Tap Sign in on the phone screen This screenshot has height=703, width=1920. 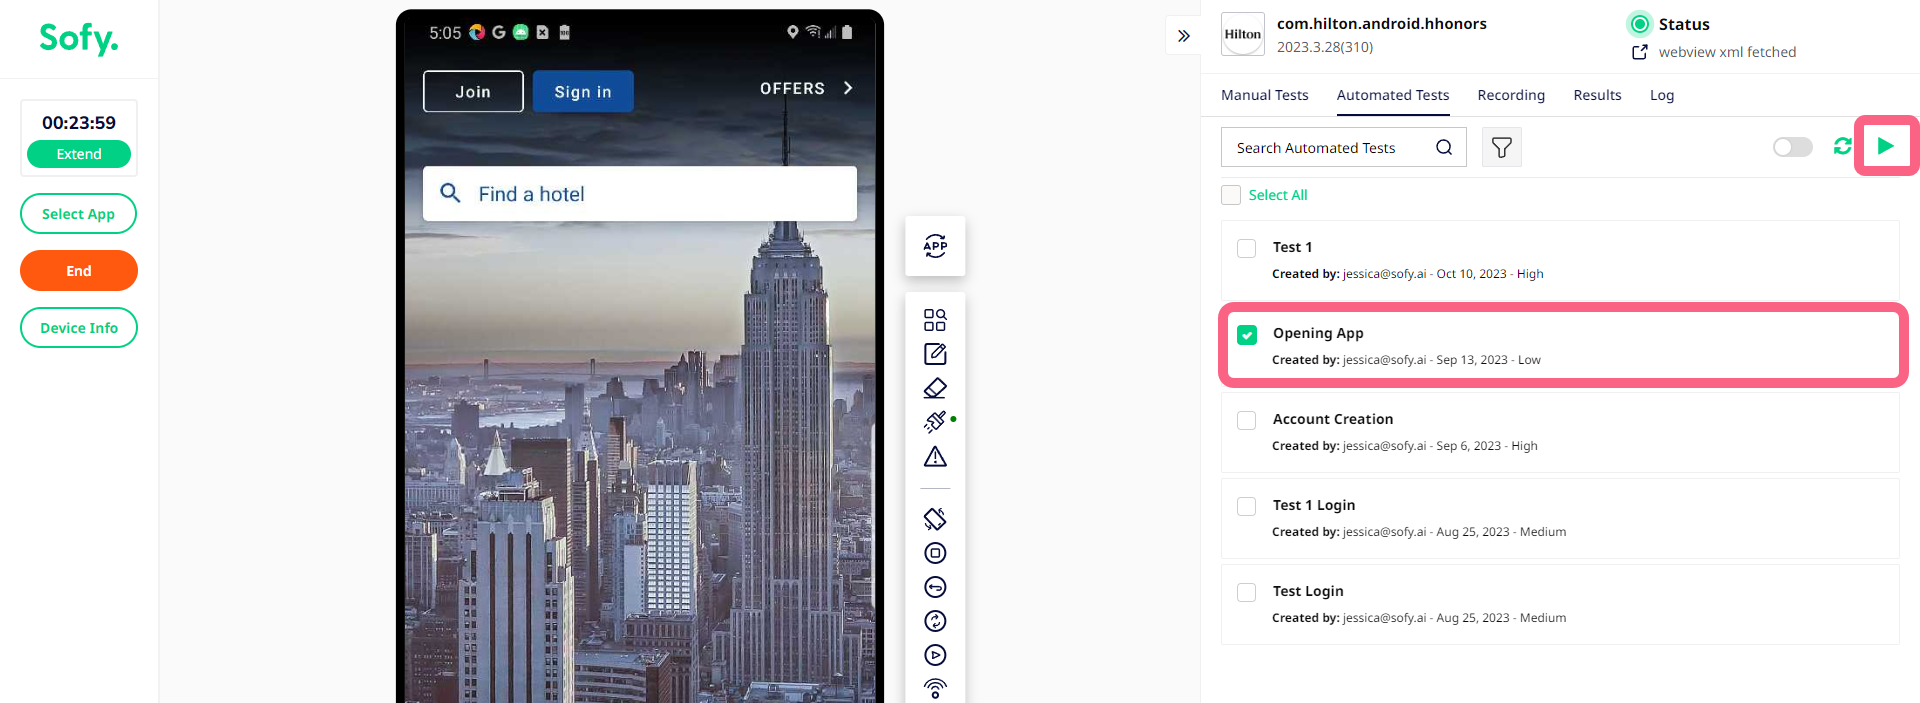(x=583, y=91)
